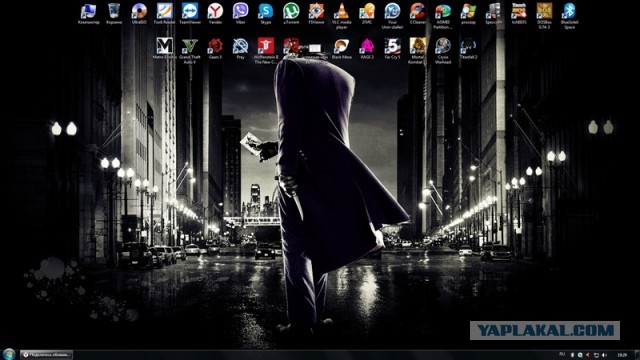Launch the FSViewer desktop icon
This screenshot has height=360, width=640.
[x=316, y=14]
